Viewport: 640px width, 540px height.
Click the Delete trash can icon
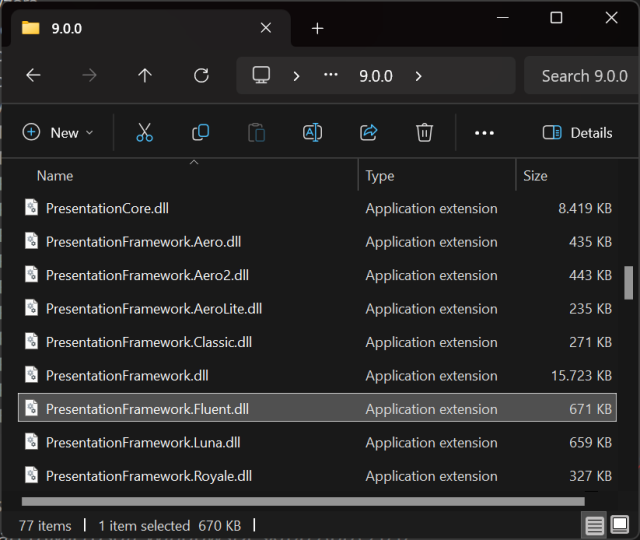tap(424, 132)
